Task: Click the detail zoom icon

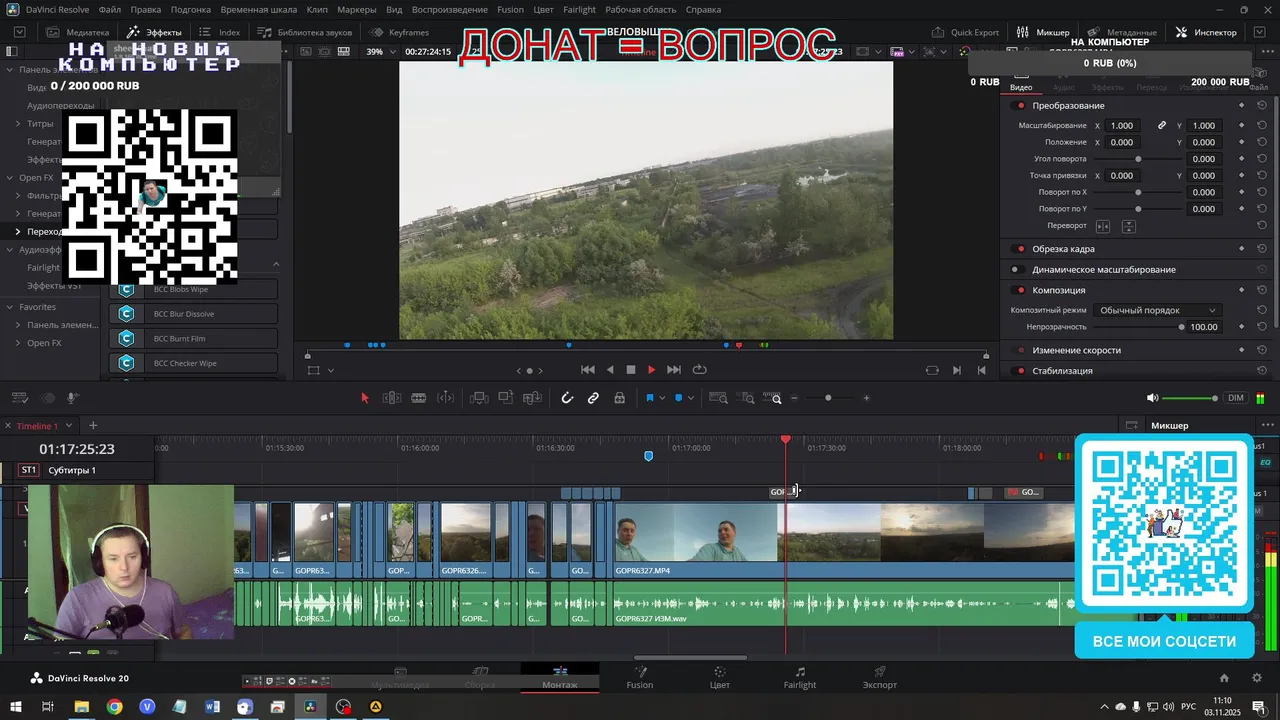Action: pos(747,398)
